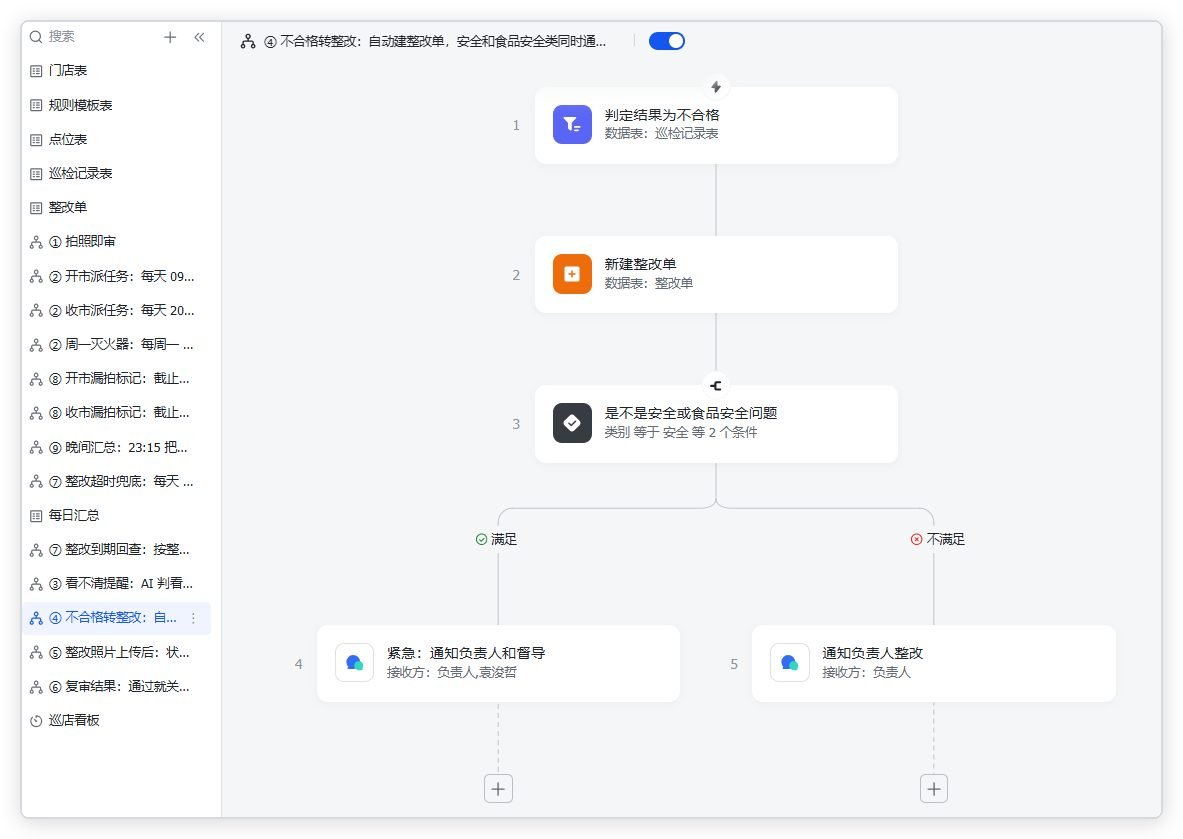Open the 点位表 table

point(117,140)
